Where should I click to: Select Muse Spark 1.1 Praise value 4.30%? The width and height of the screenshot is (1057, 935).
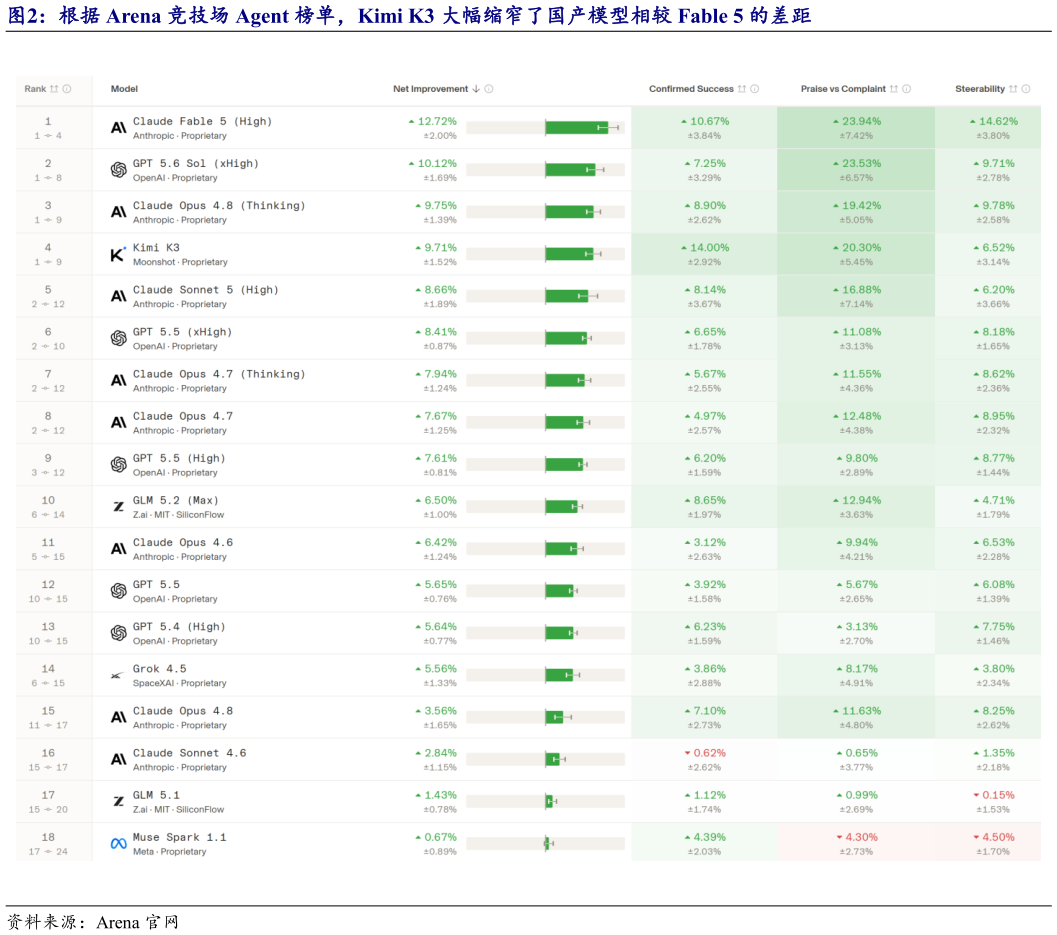[x=857, y=837]
